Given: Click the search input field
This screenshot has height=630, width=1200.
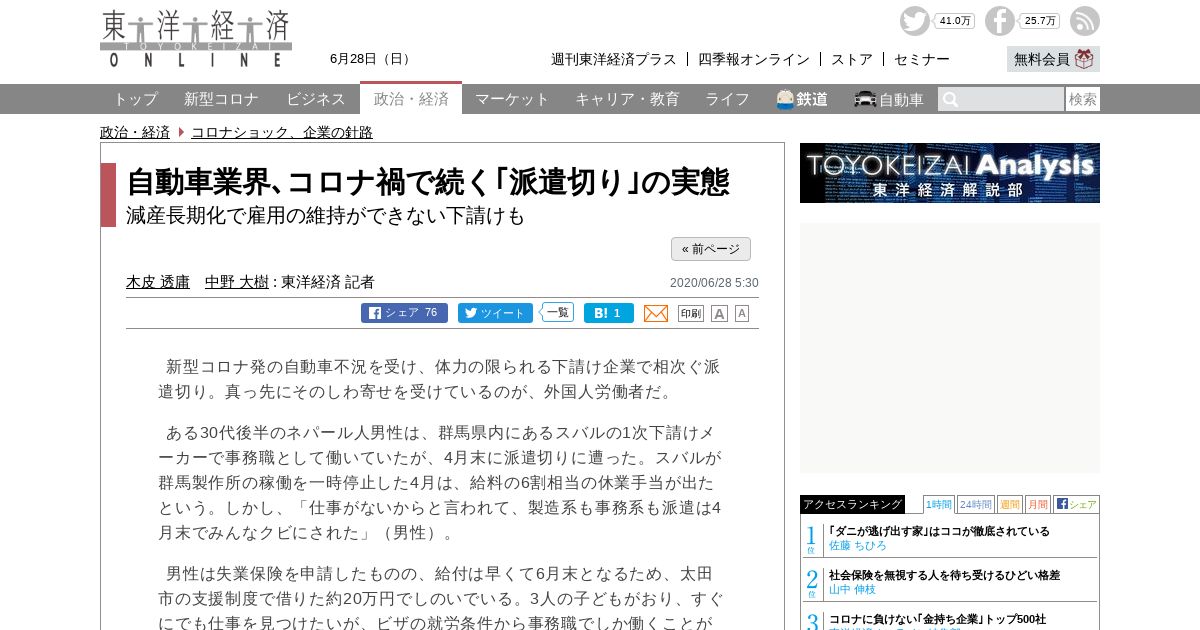Looking at the screenshot, I should point(1001,99).
